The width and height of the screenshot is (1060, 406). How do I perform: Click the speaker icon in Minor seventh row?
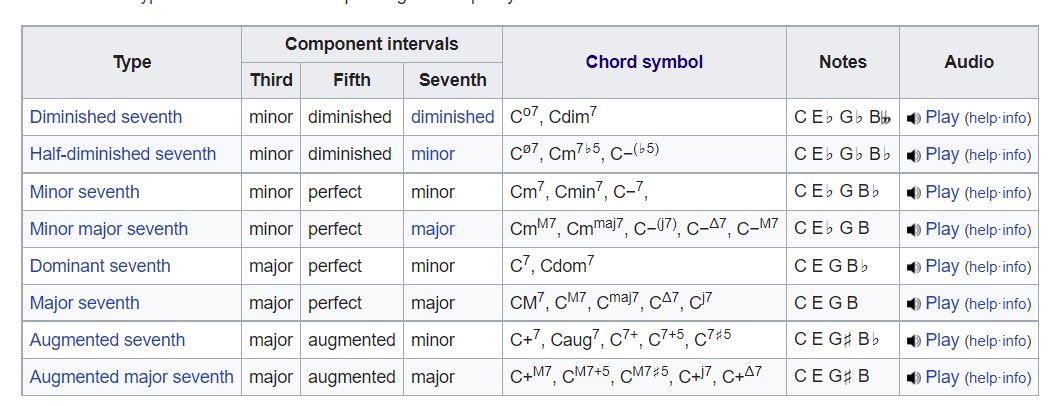[x=913, y=192]
